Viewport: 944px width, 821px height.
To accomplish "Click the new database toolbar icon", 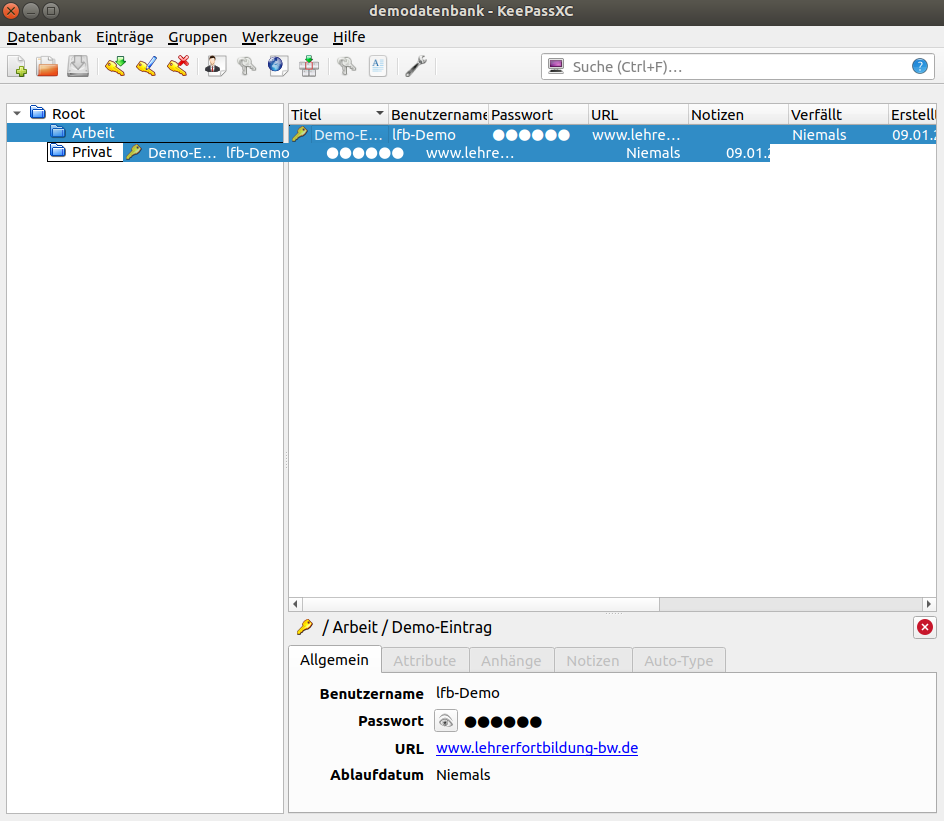I will (x=18, y=67).
